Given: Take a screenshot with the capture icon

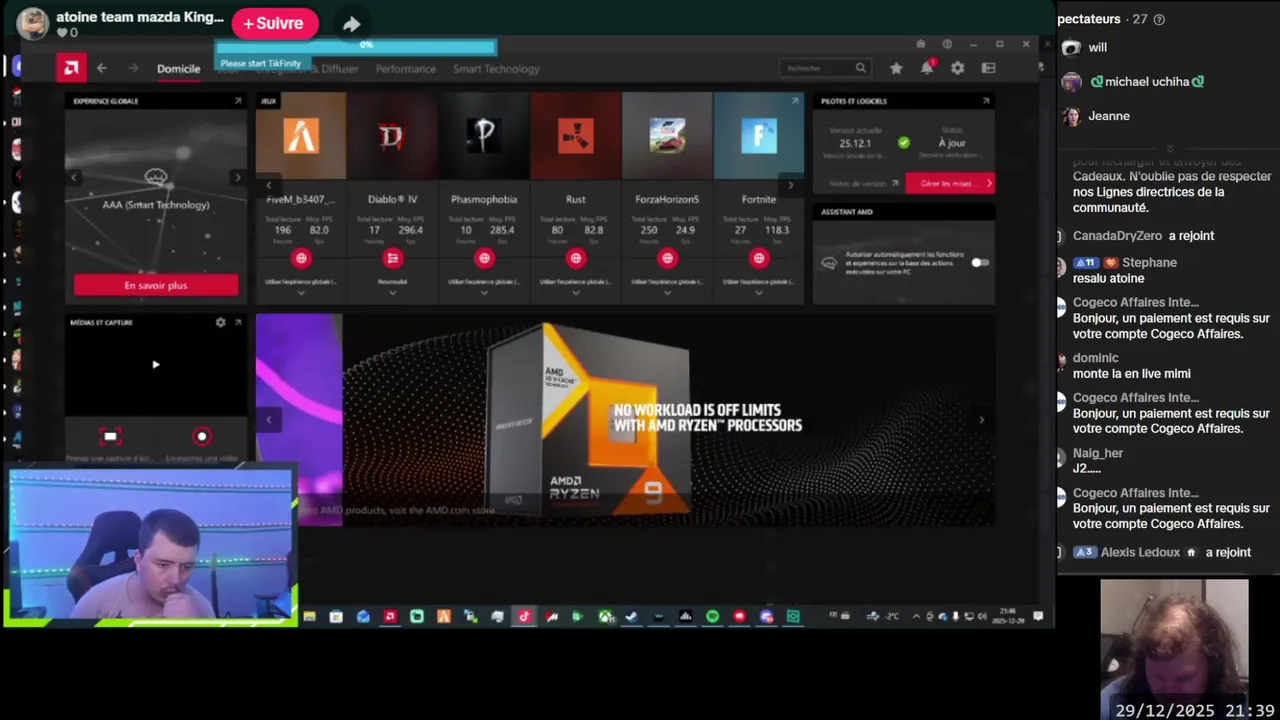Looking at the screenshot, I should point(110,436).
